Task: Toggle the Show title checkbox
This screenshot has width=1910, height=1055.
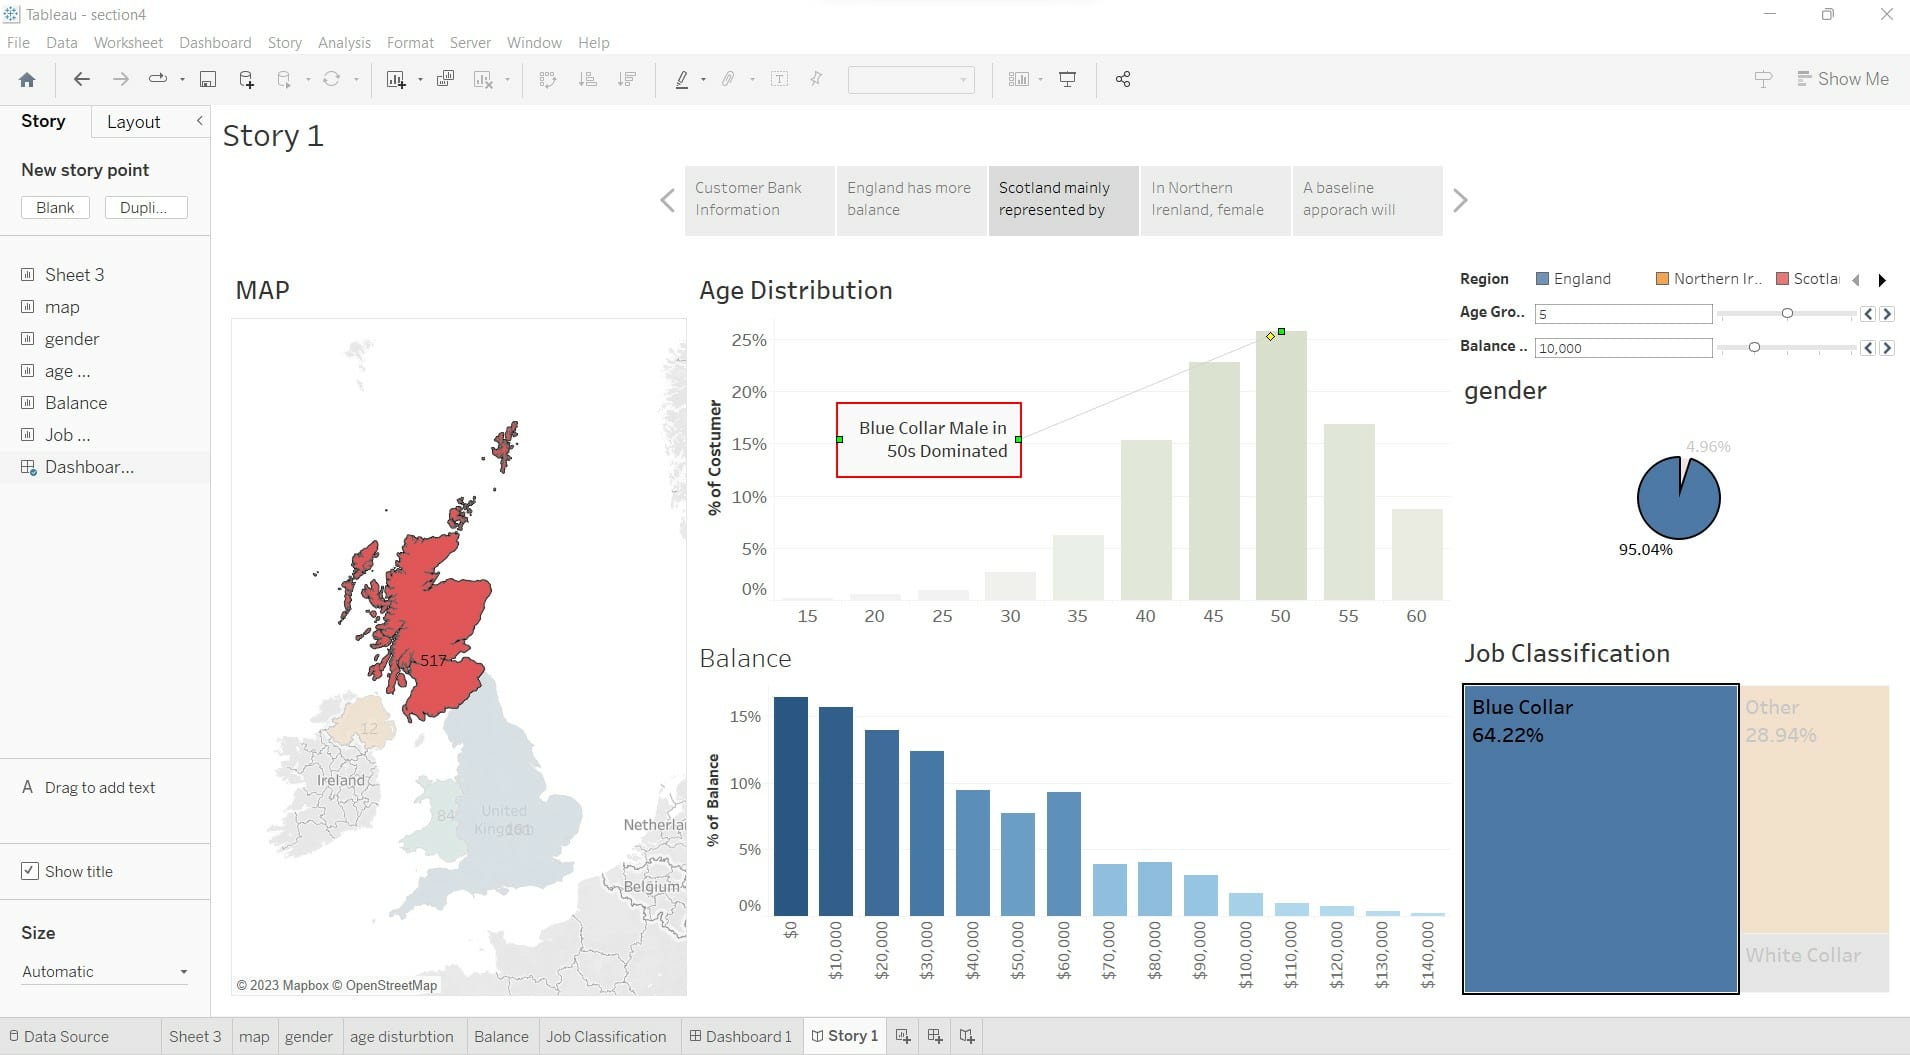Action: (x=30, y=871)
